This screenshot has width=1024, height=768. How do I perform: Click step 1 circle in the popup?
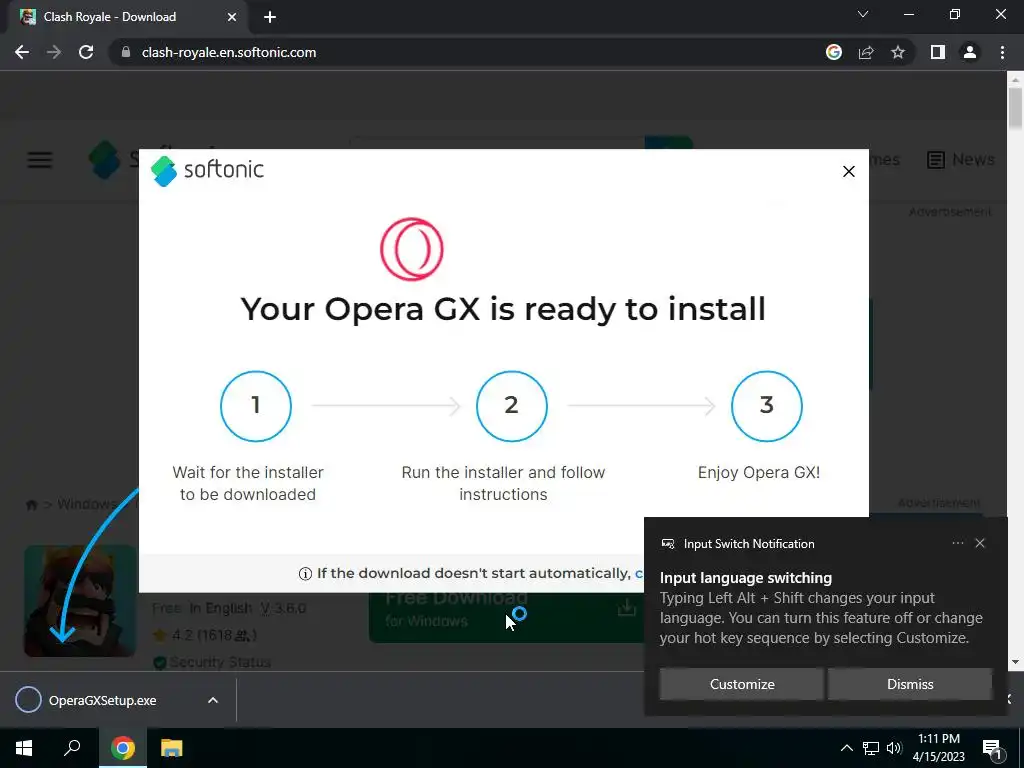point(256,406)
